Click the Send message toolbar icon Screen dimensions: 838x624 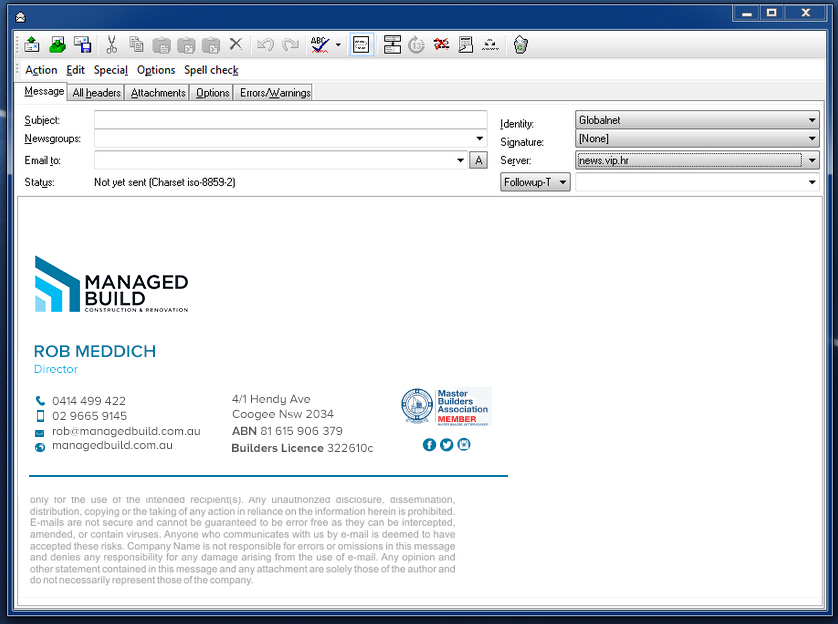coord(32,45)
